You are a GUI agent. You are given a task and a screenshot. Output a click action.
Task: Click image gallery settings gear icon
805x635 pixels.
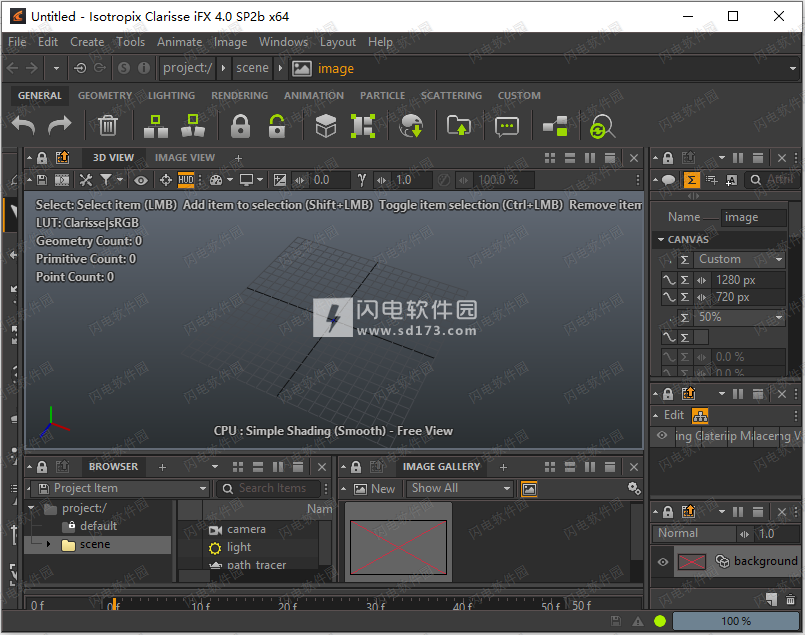pyautogui.click(x=634, y=488)
